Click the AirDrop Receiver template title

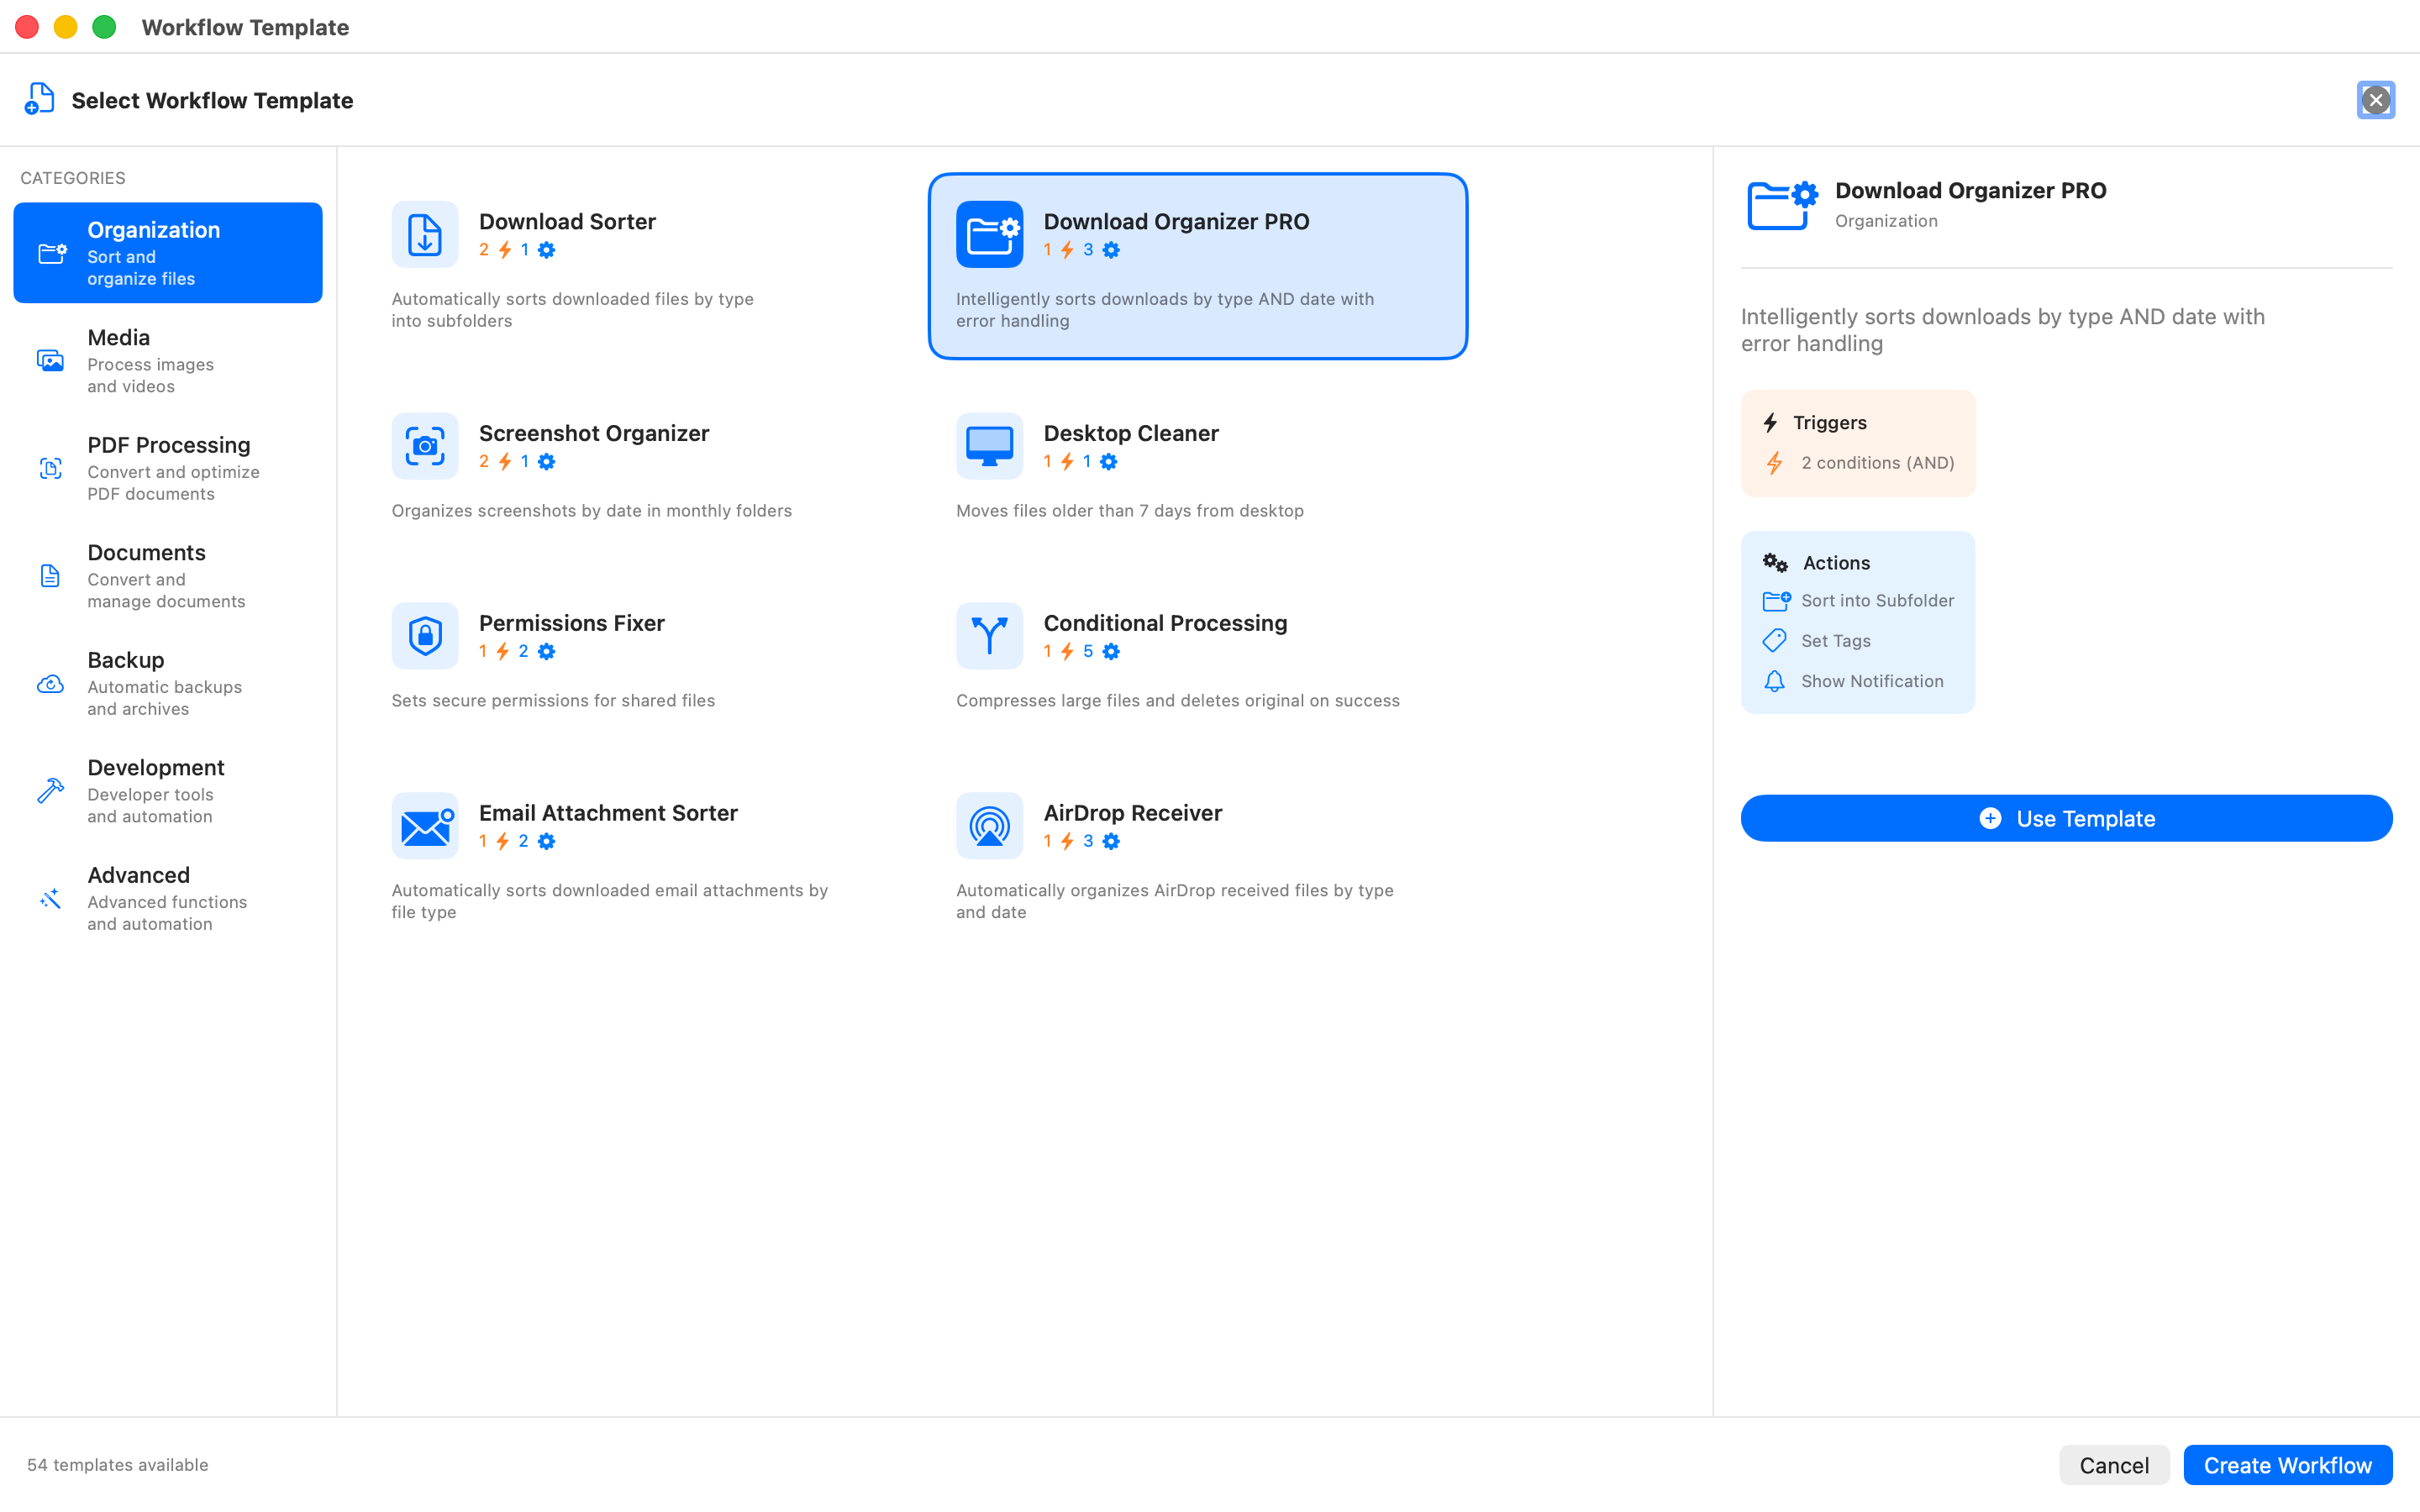pos(1133,813)
